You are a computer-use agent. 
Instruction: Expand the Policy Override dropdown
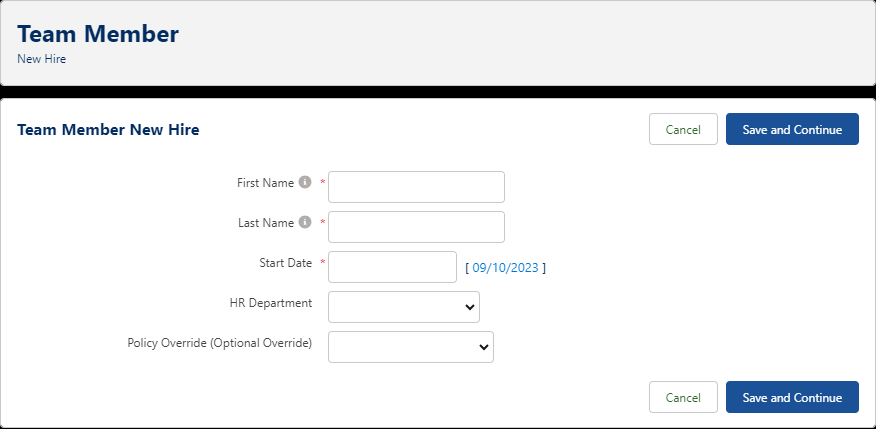tap(411, 347)
